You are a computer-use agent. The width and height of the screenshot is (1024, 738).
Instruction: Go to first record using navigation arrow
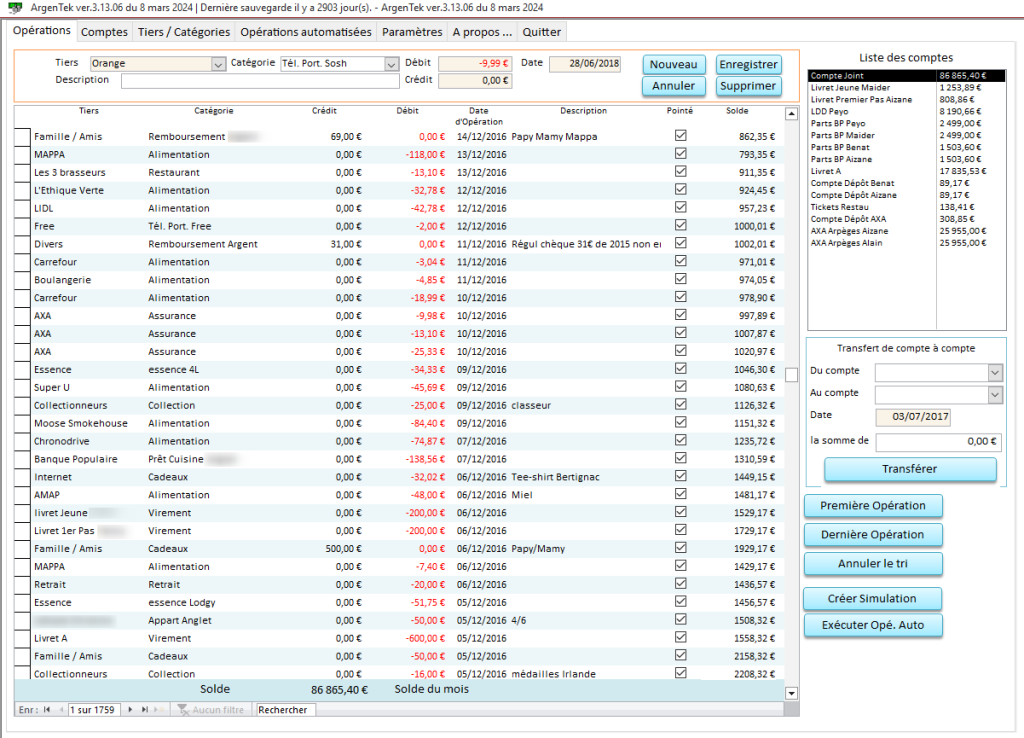click(46, 709)
